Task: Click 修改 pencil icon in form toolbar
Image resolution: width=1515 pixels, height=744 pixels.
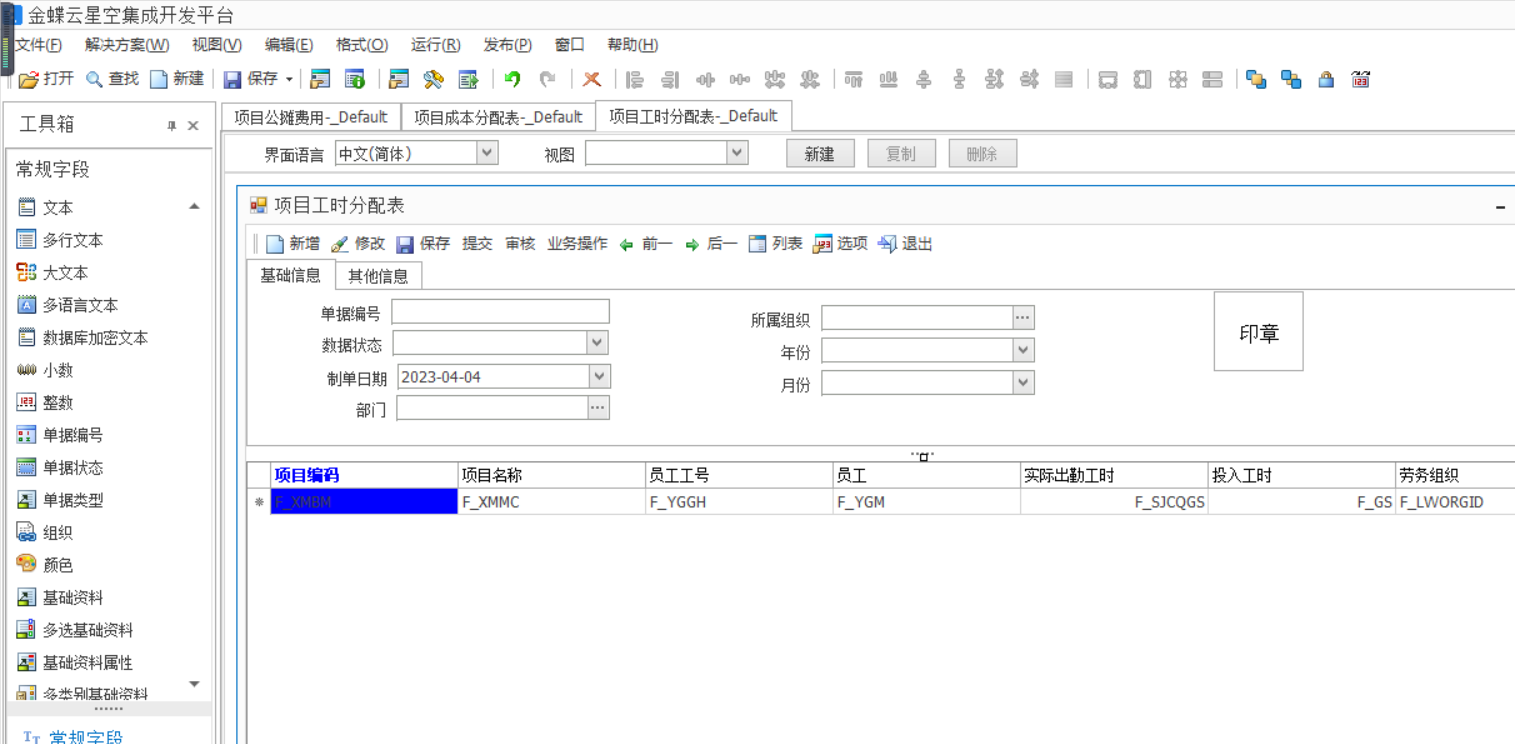Action: 340,244
